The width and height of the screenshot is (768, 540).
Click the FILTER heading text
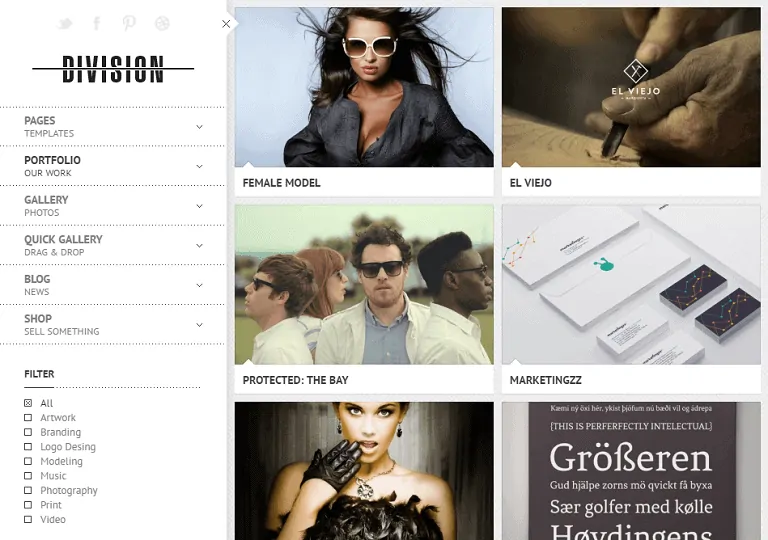click(x=39, y=374)
